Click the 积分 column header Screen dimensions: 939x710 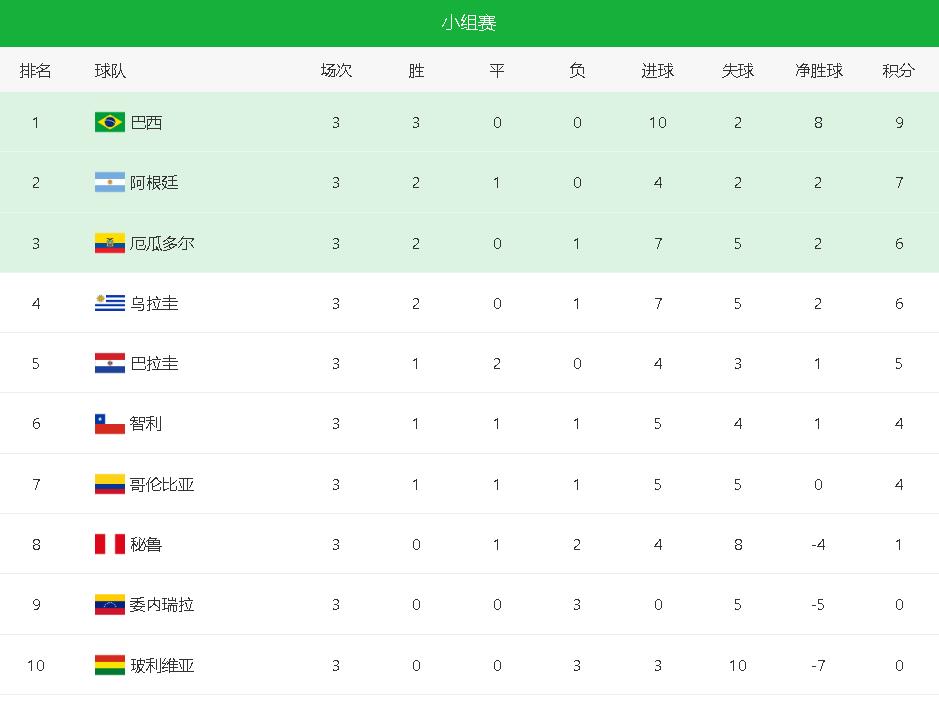[898, 71]
